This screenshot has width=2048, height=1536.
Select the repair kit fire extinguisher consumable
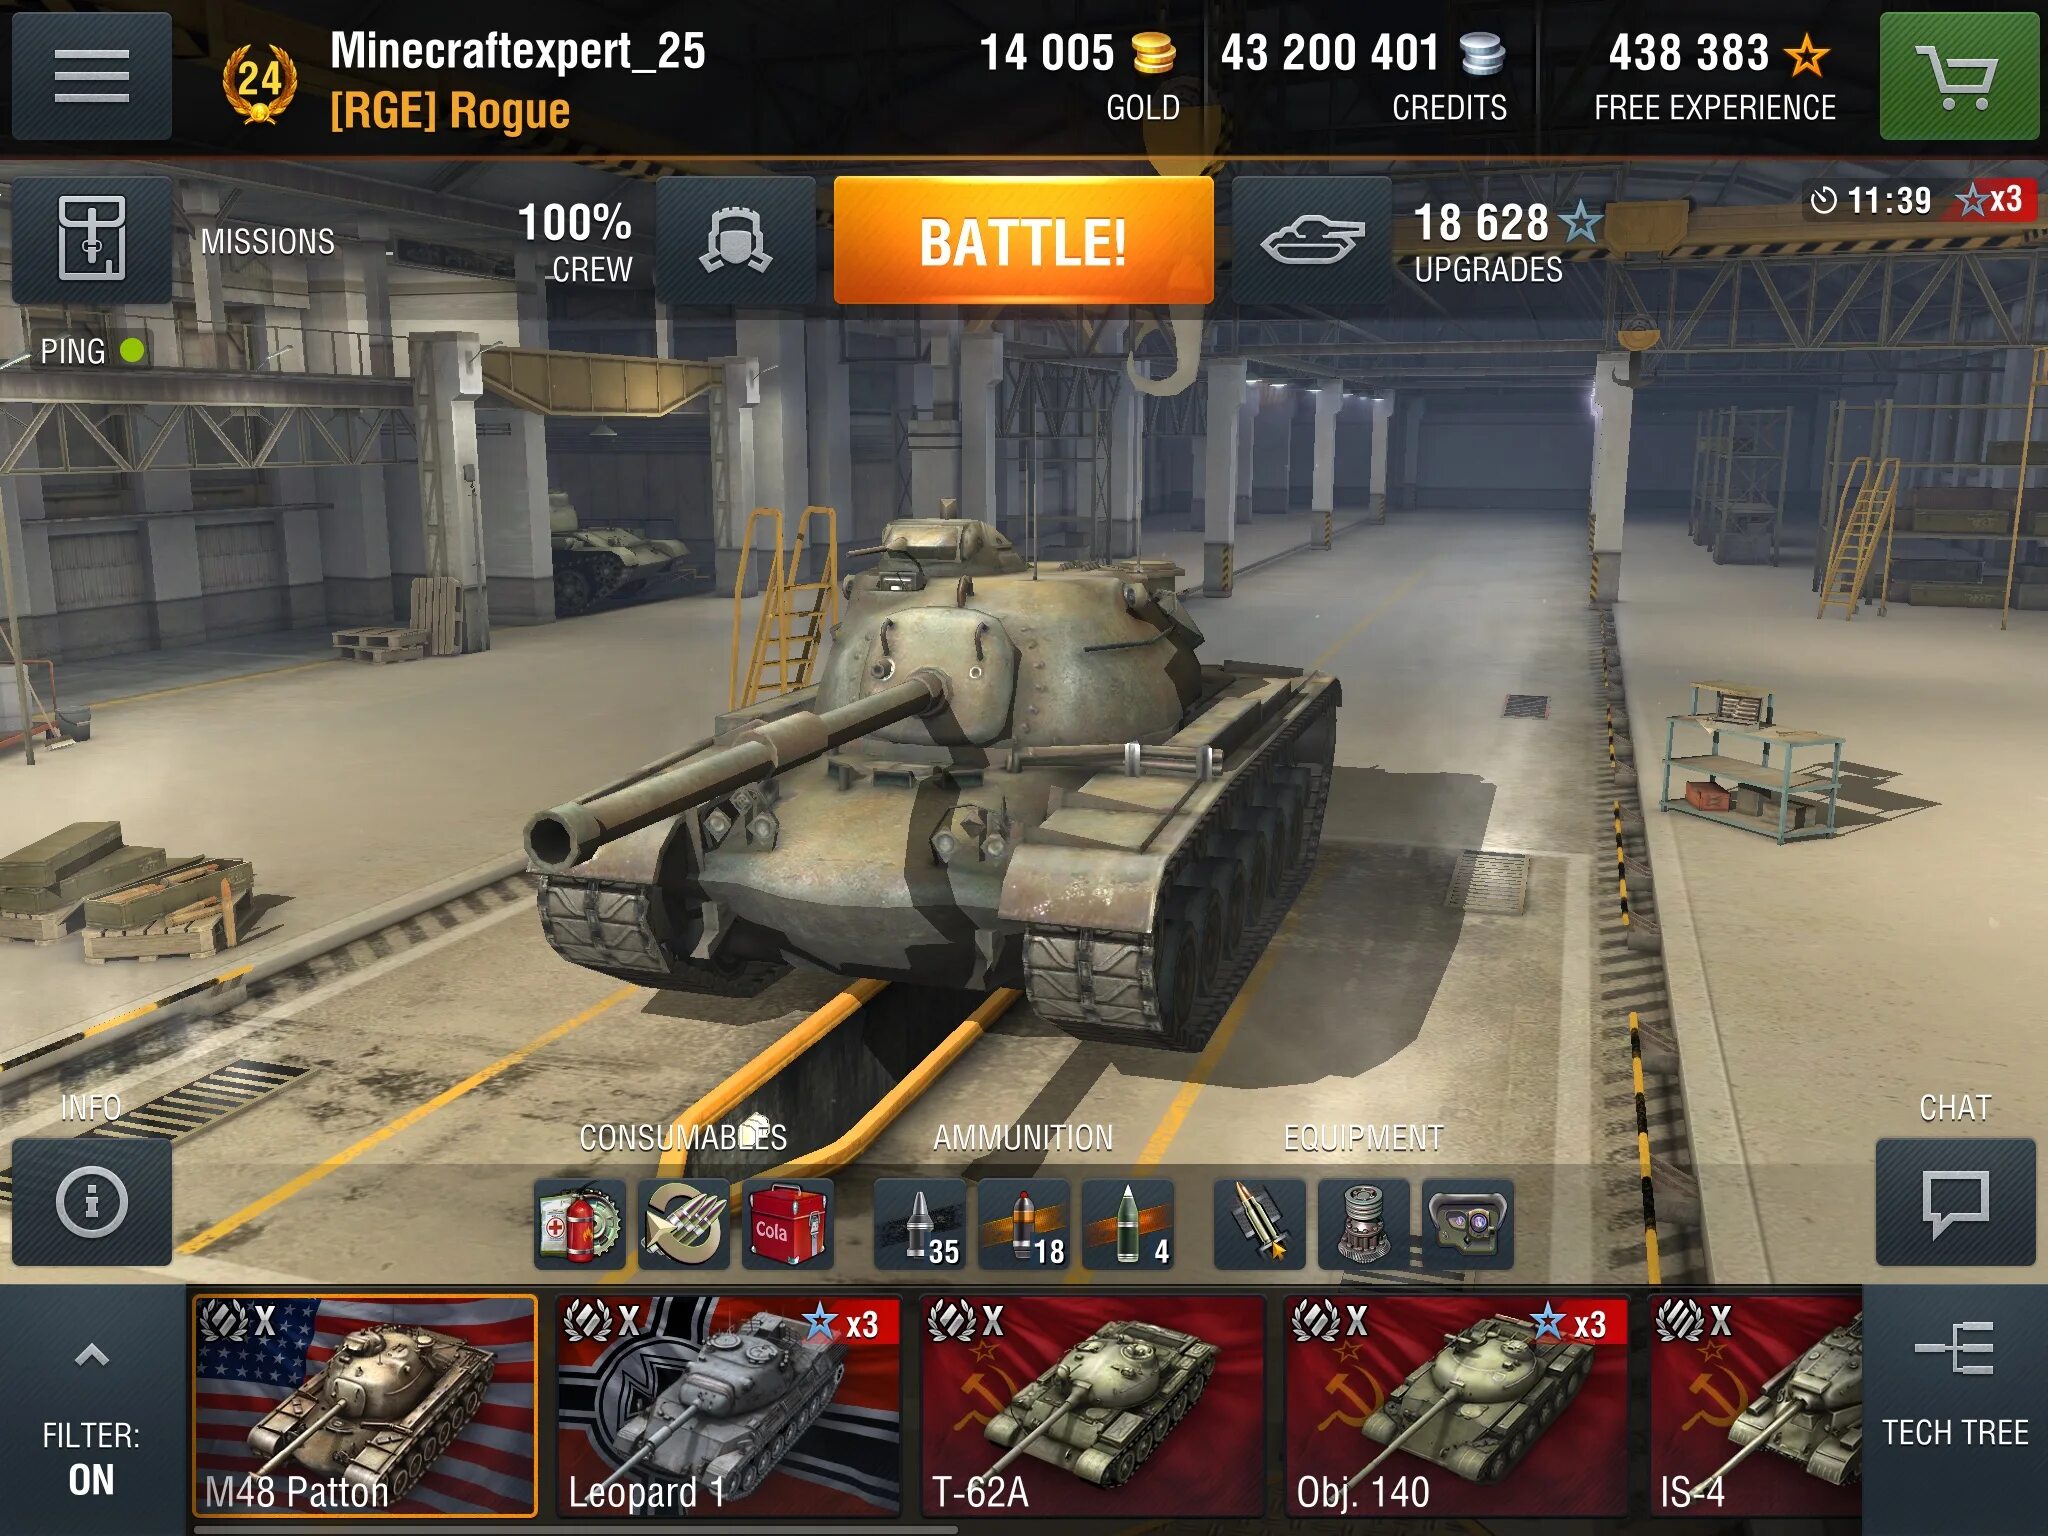[x=580, y=1224]
